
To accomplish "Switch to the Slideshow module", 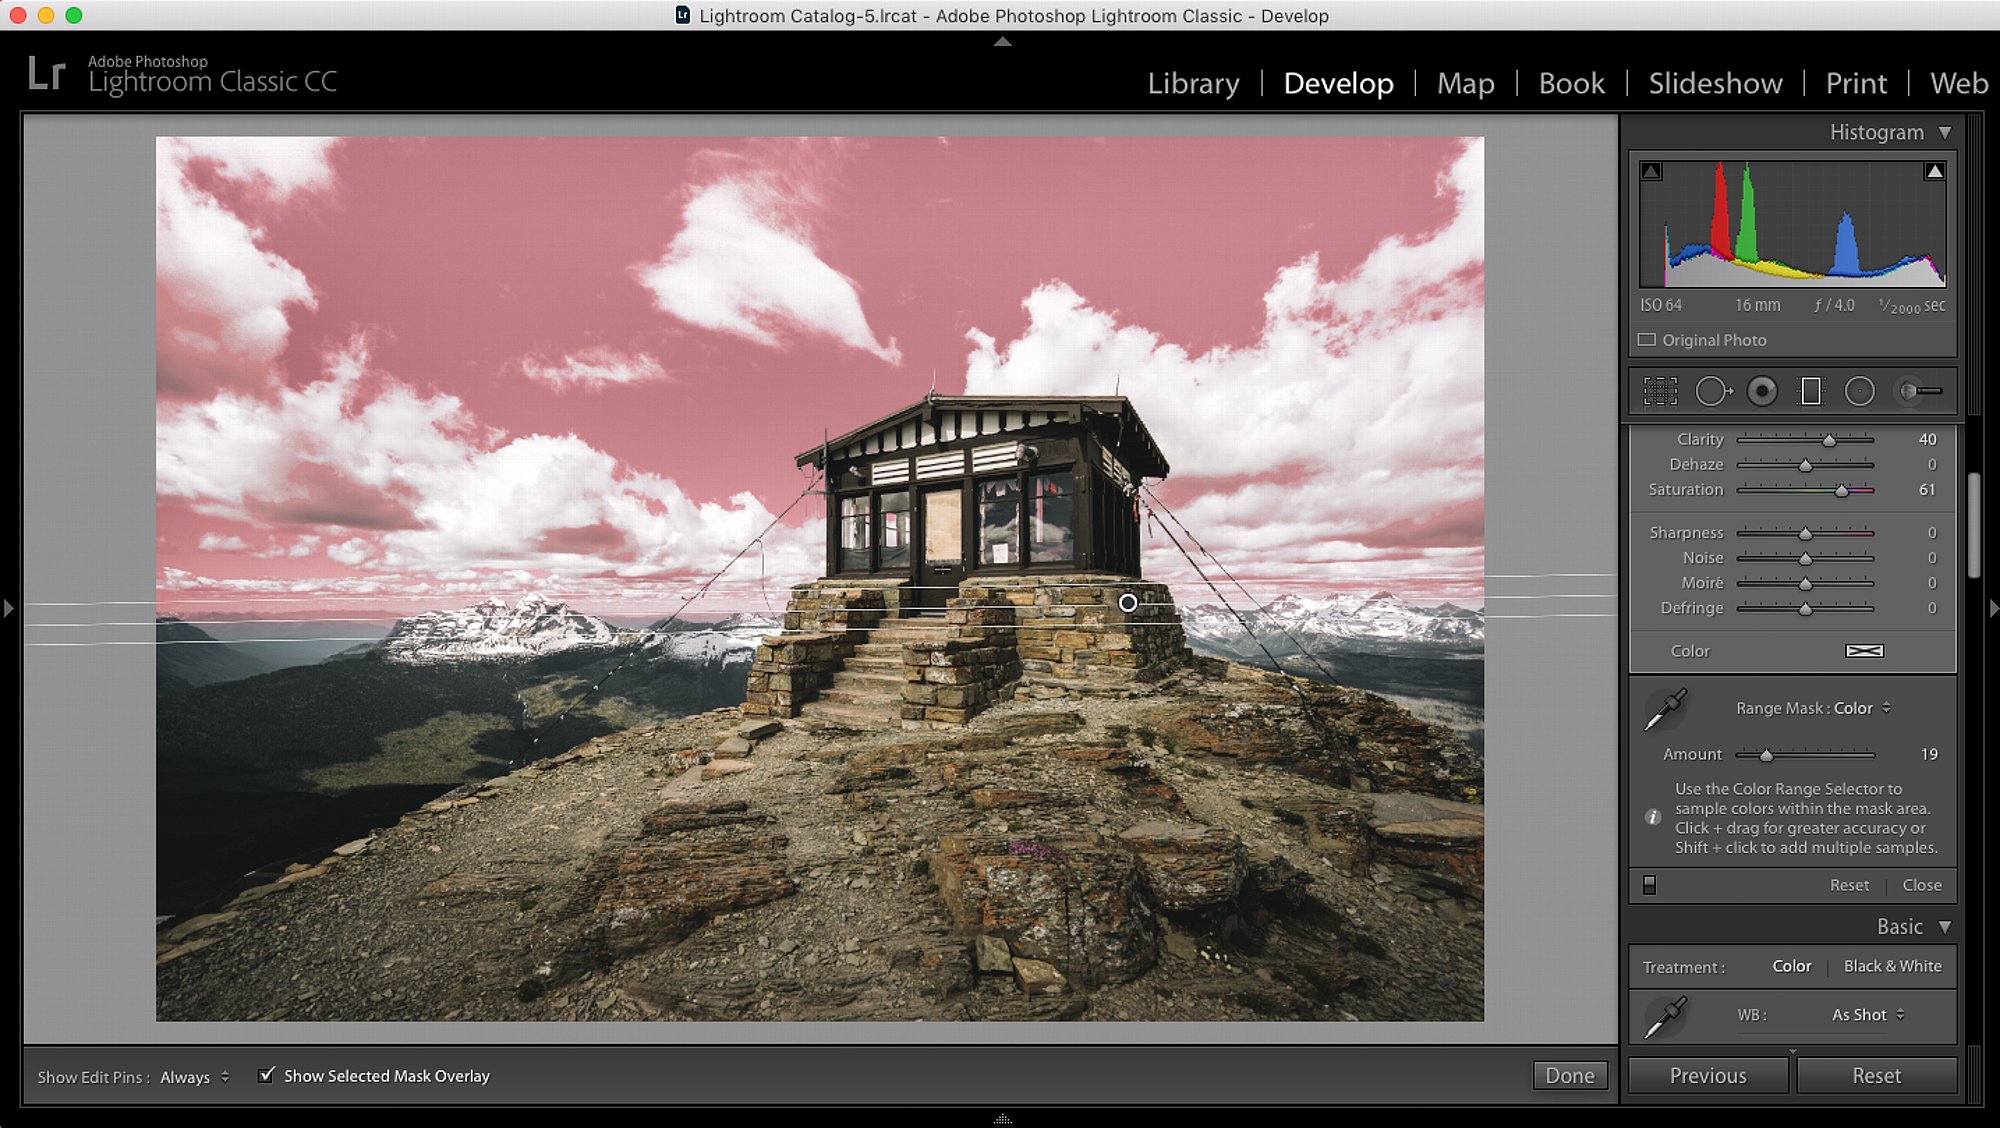I will [1715, 83].
